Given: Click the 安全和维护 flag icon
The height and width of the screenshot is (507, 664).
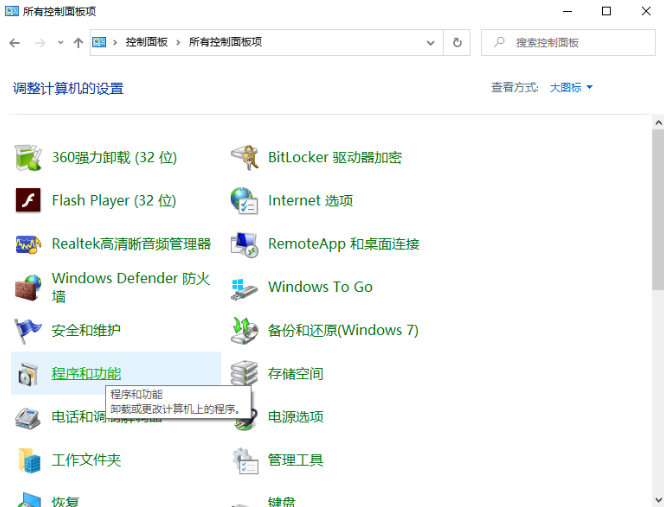Looking at the screenshot, I should (x=27, y=330).
